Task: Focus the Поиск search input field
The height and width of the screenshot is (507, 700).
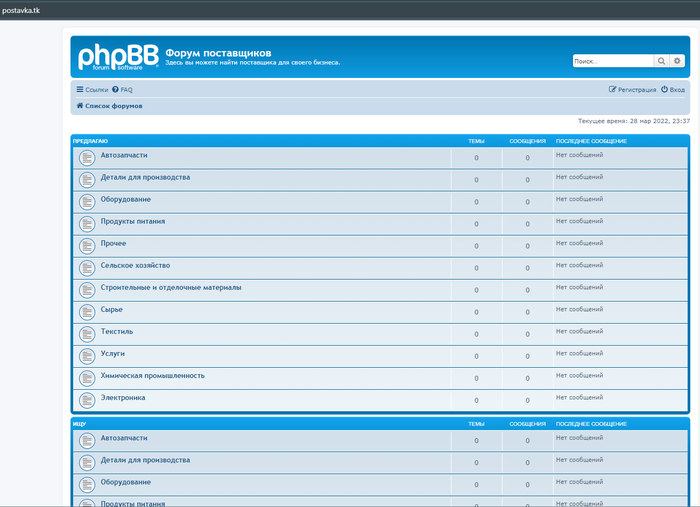Action: coord(613,61)
